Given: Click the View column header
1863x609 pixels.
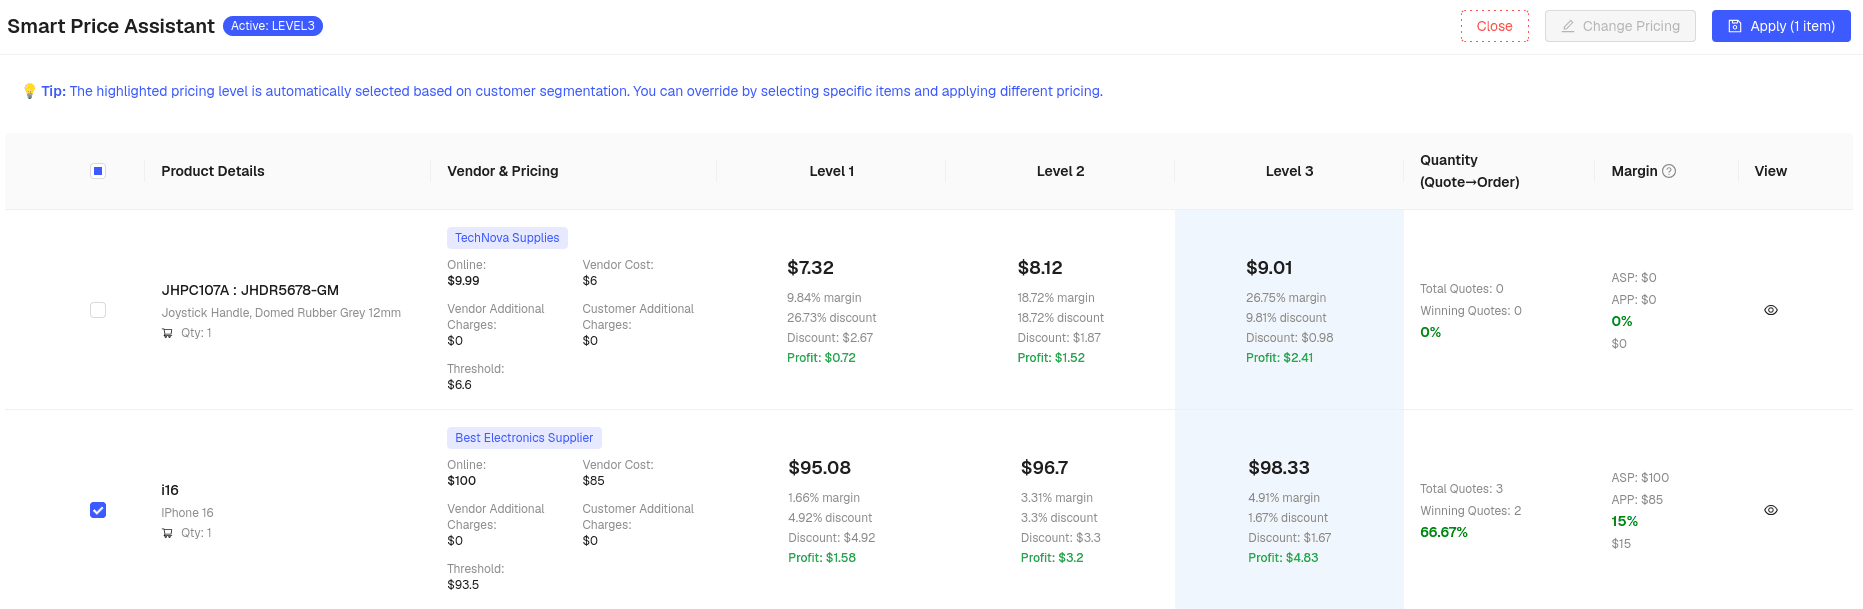Looking at the screenshot, I should tap(1770, 171).
